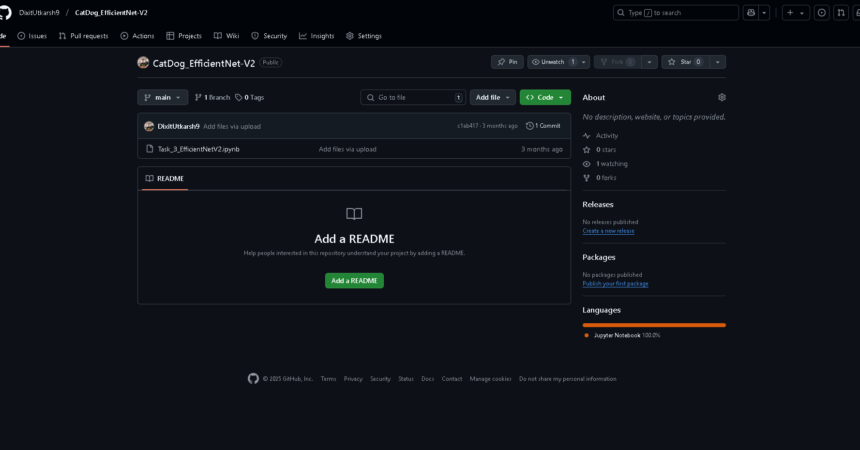The width and height of the screenshot is (860, 450).
Task: Switch to the Pull requests tab
Action: click(x=83, y=36)
